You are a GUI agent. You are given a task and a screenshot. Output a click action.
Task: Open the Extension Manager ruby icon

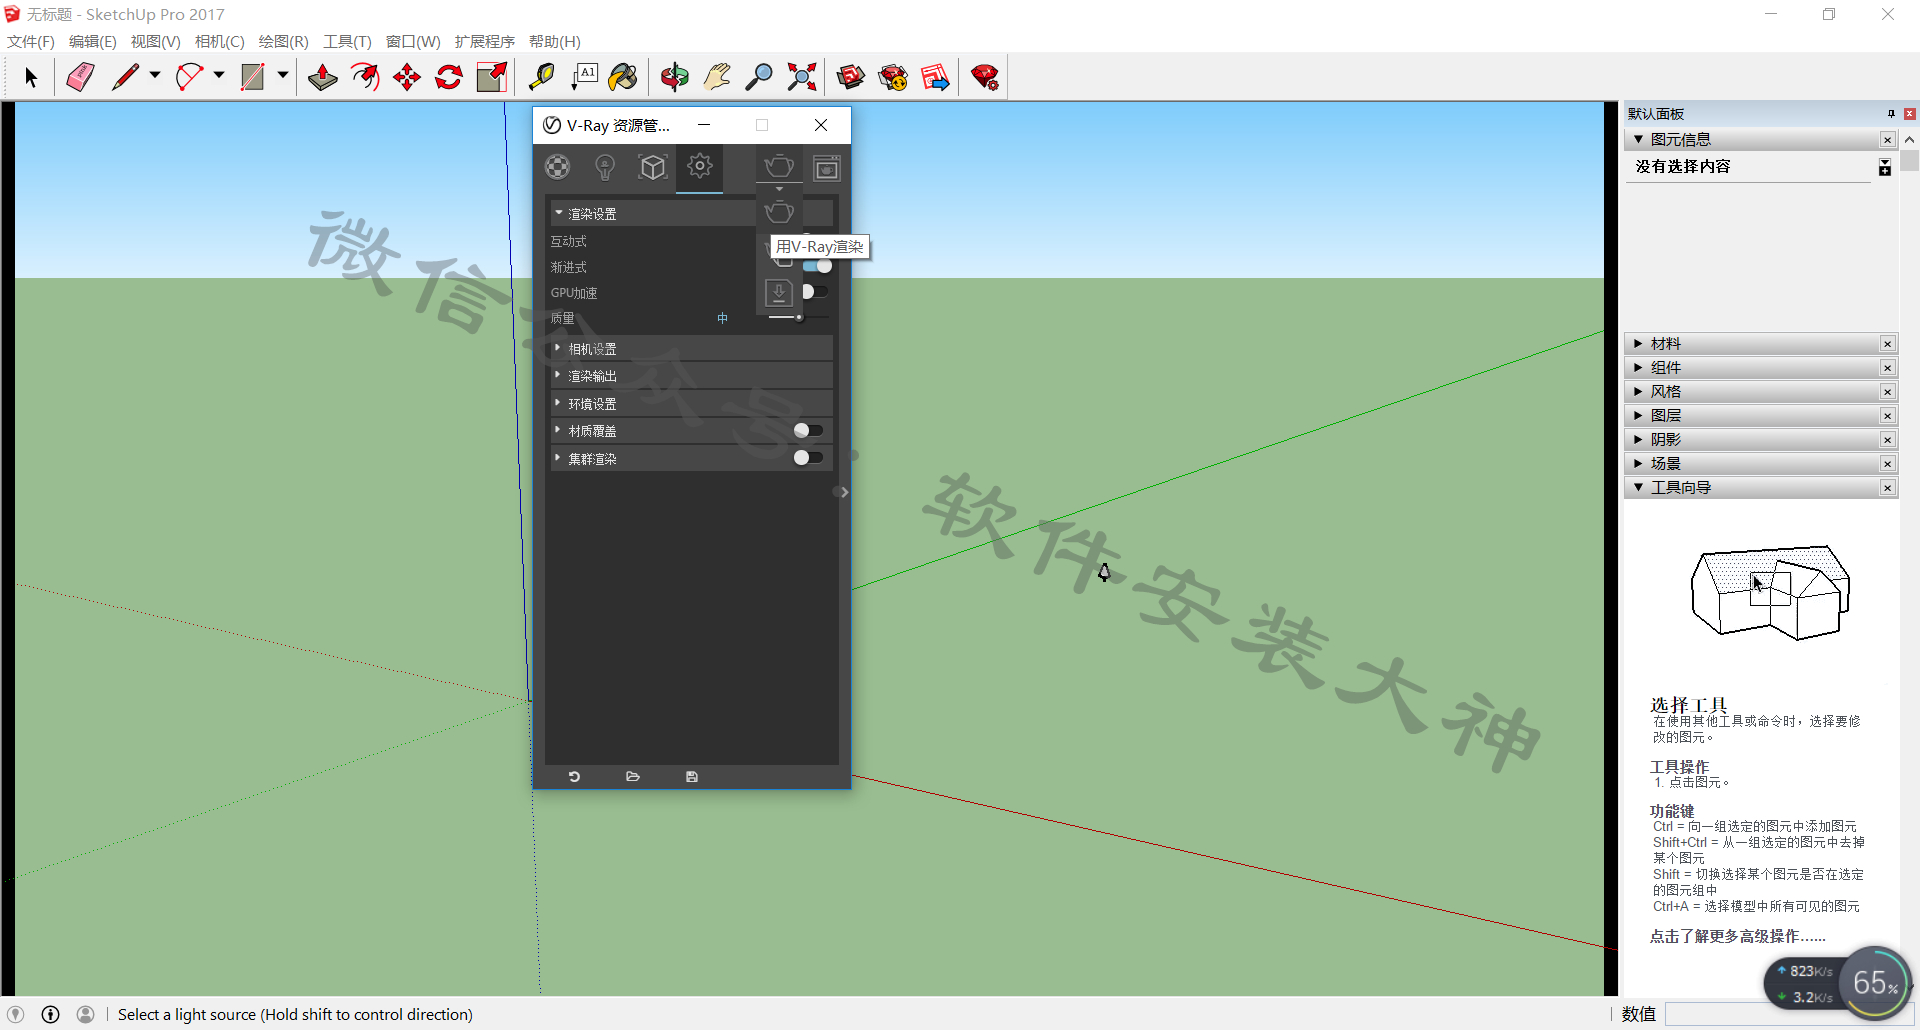(985, 77)
